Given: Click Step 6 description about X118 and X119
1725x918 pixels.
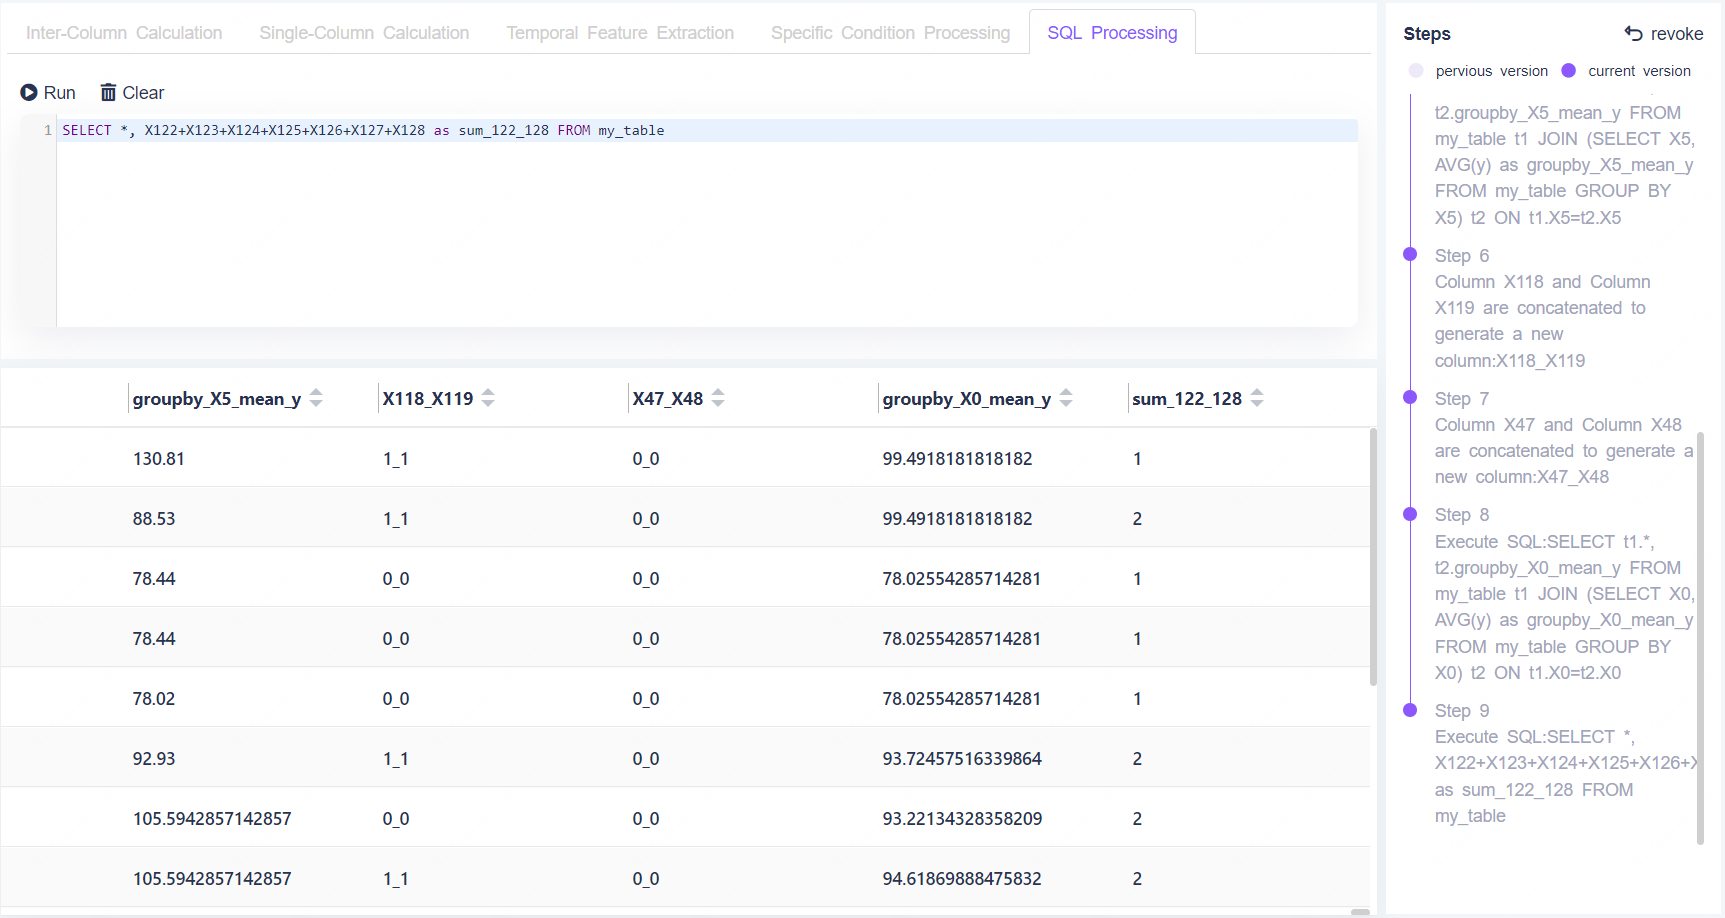Looking at the screenshot, I should 1542,321.
